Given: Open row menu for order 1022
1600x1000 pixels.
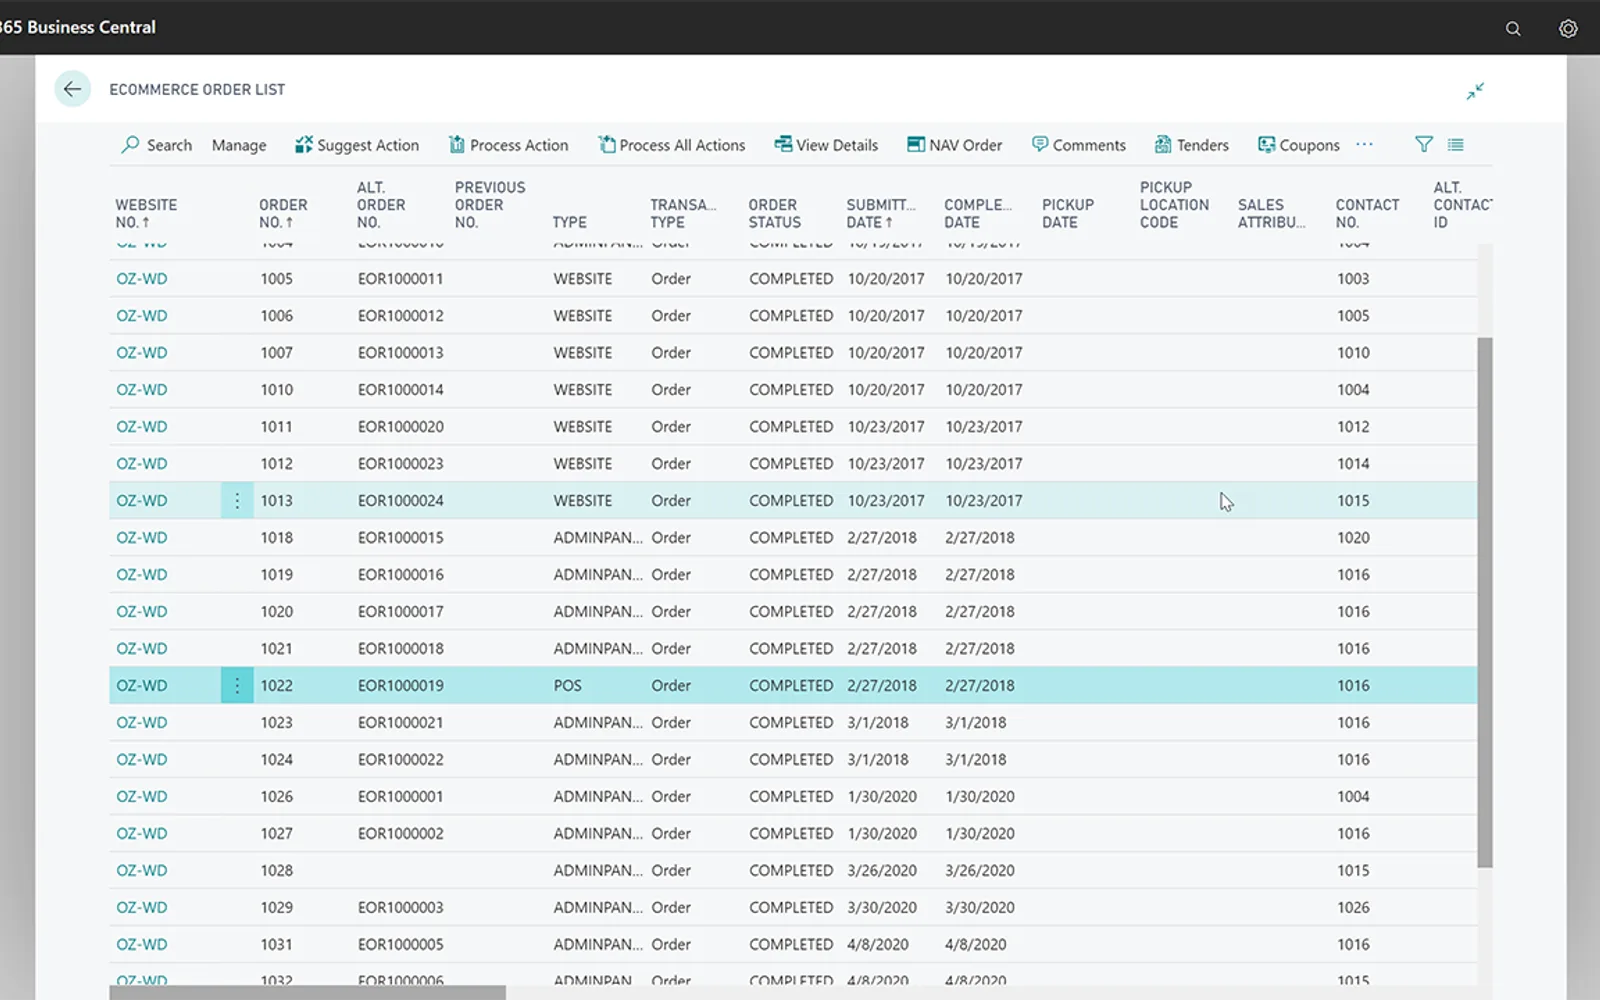Looking at the screenshot, I should click(237, 686).
